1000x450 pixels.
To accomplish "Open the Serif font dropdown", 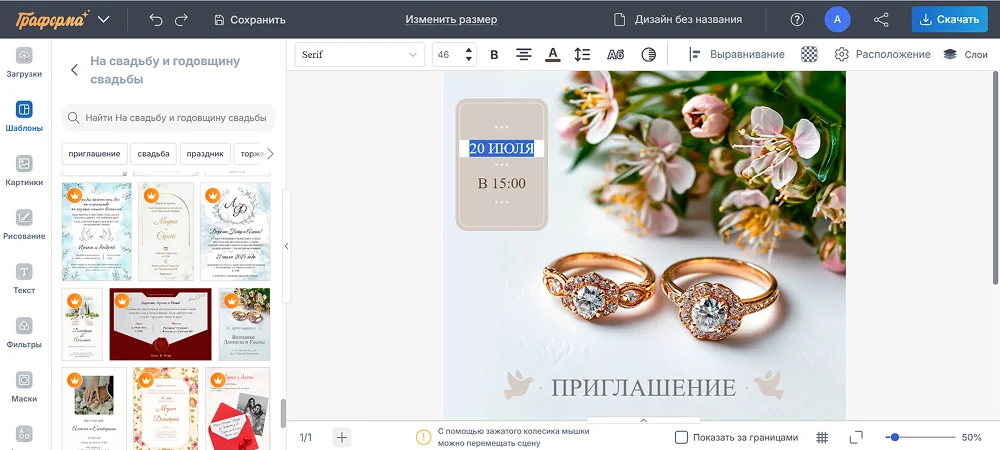I will tap(359, 55).
